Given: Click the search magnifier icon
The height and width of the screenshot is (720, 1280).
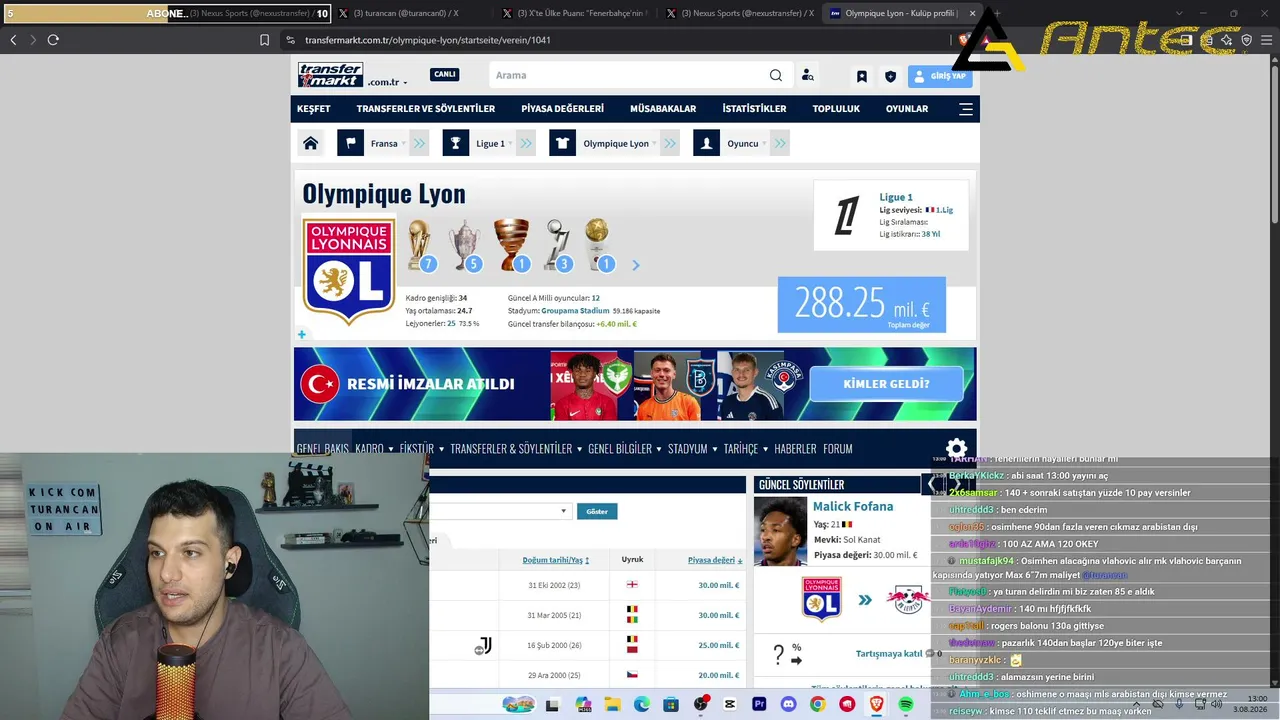Looking at the screenshot, I should (x=776, y=75).
